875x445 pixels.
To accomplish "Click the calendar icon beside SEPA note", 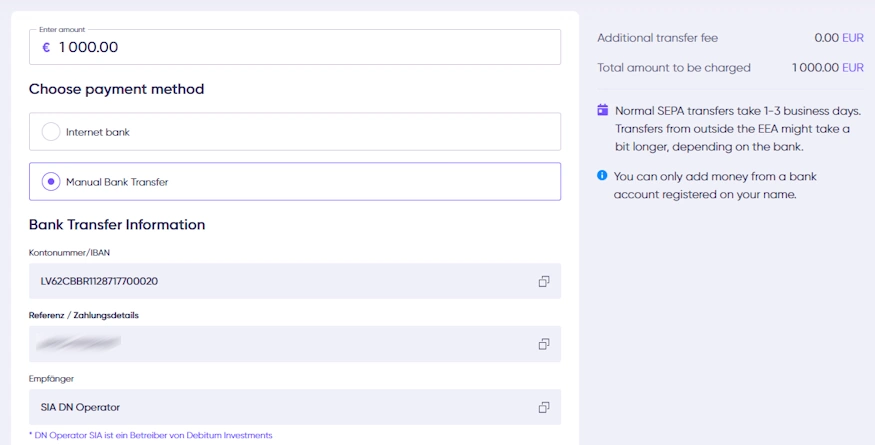I will (603, 110).
